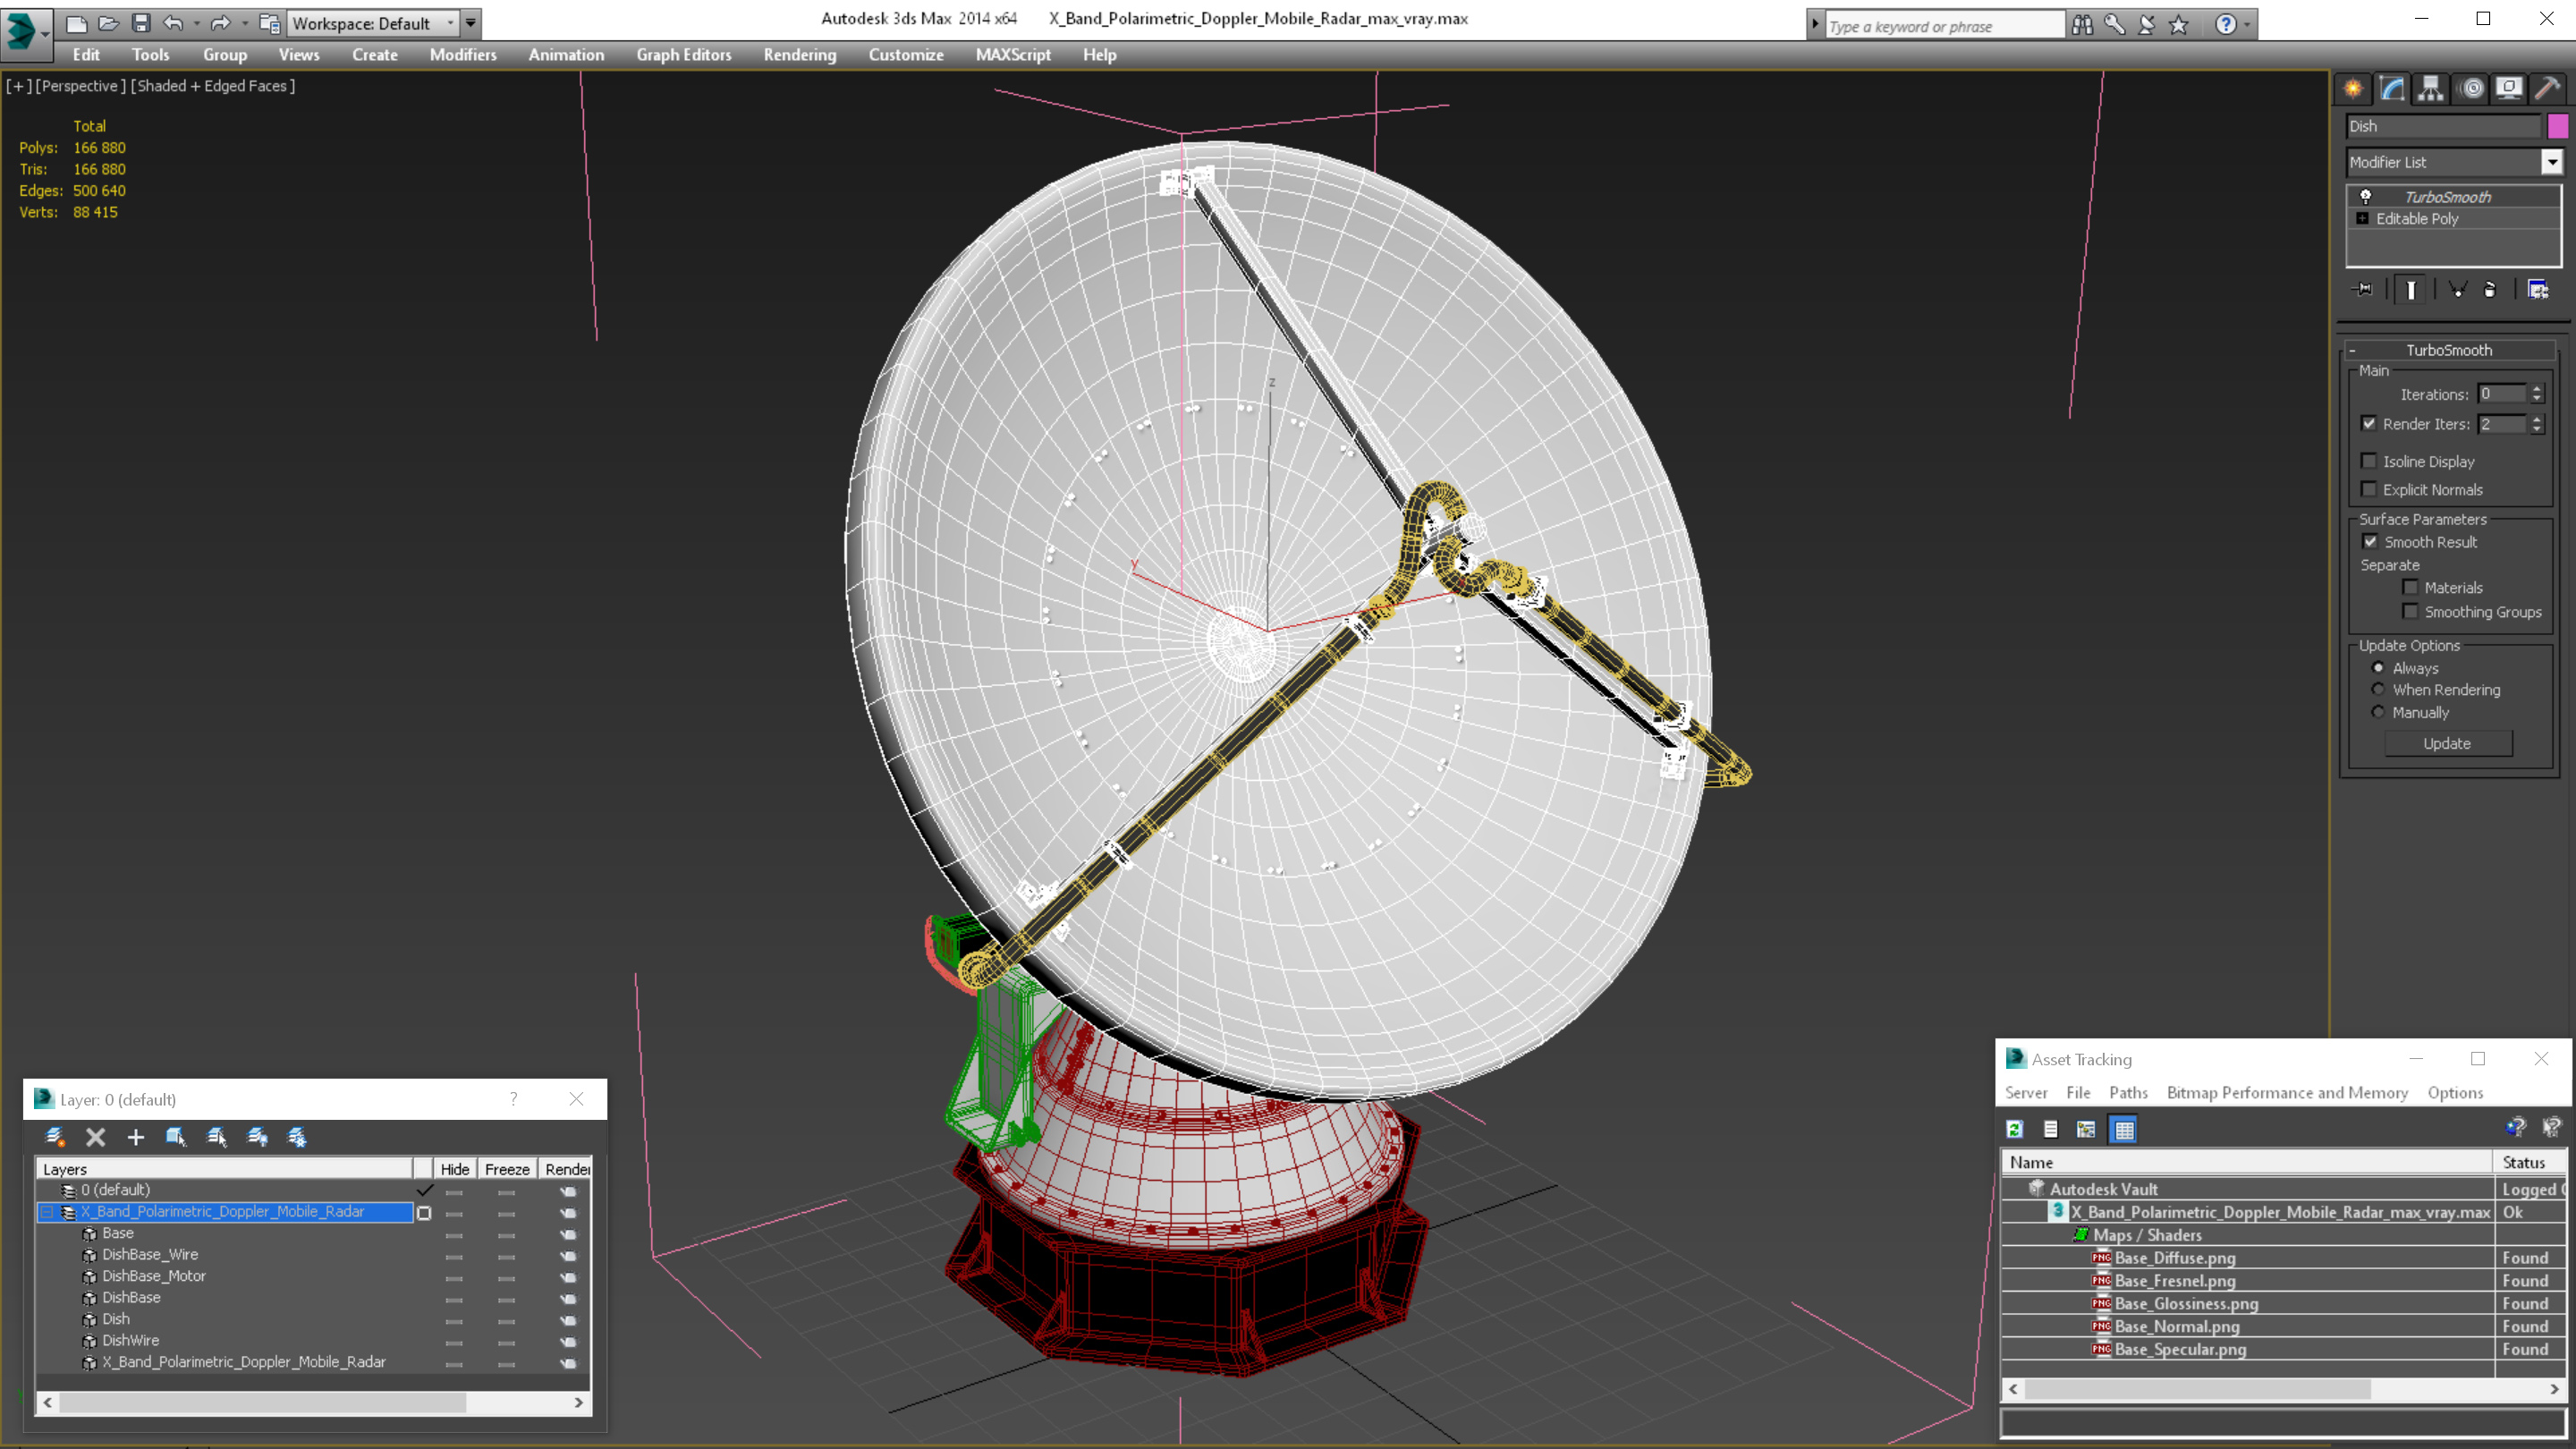Toggle Smooth Result checkbox

click(2370, 542)
